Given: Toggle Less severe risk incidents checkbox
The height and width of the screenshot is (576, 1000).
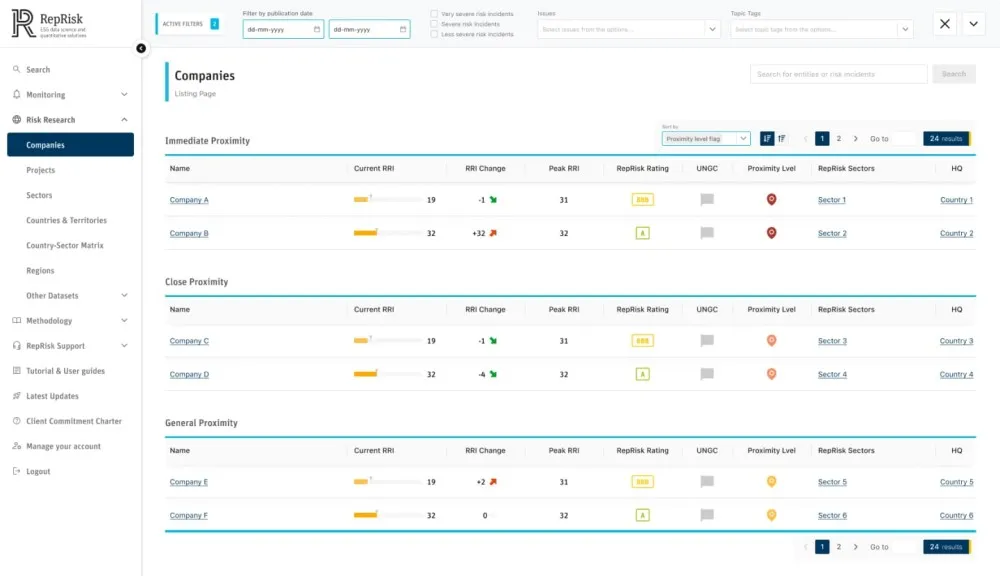Looking at the screenshot, I should pyautogui.click(x=434, y=34).
